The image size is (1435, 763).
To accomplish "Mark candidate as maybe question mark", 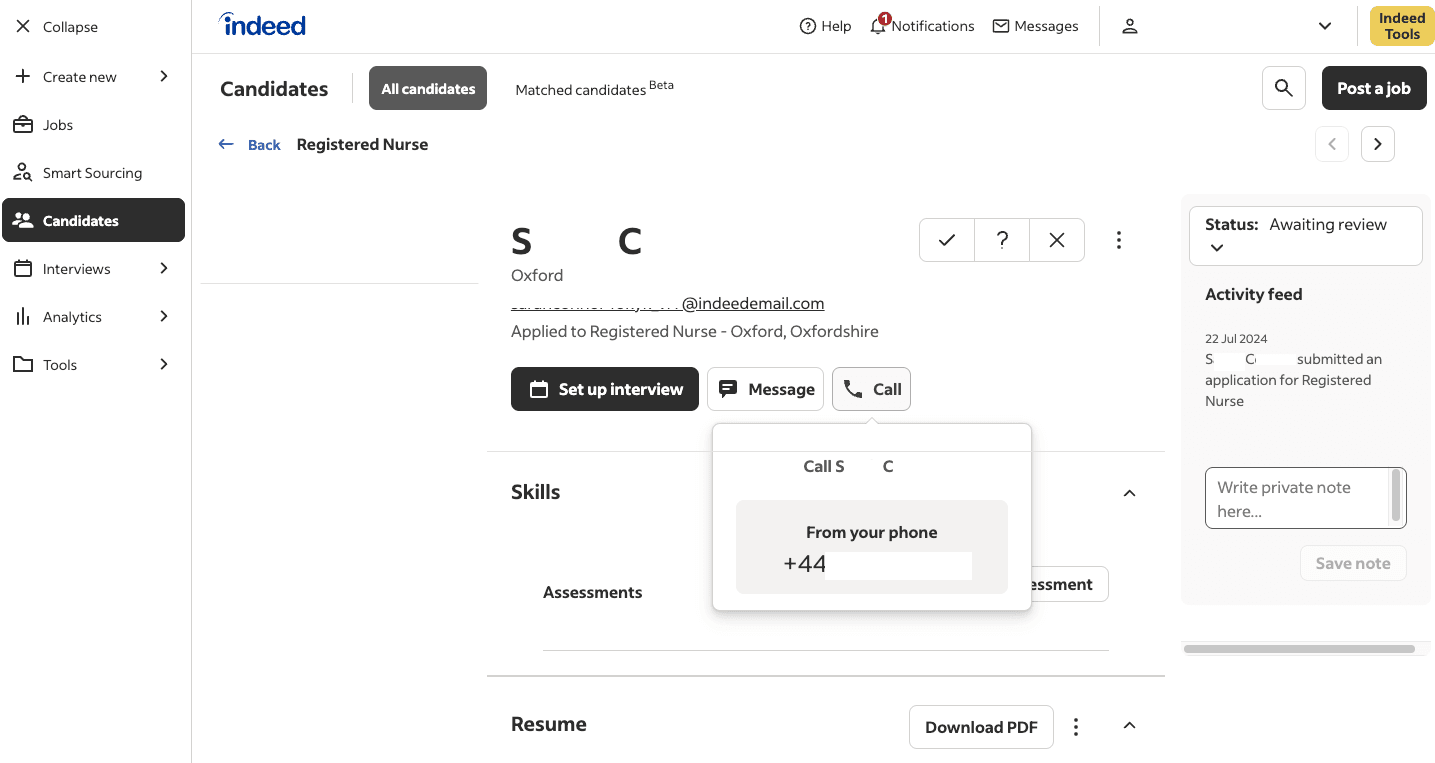I will [1002, 240].
